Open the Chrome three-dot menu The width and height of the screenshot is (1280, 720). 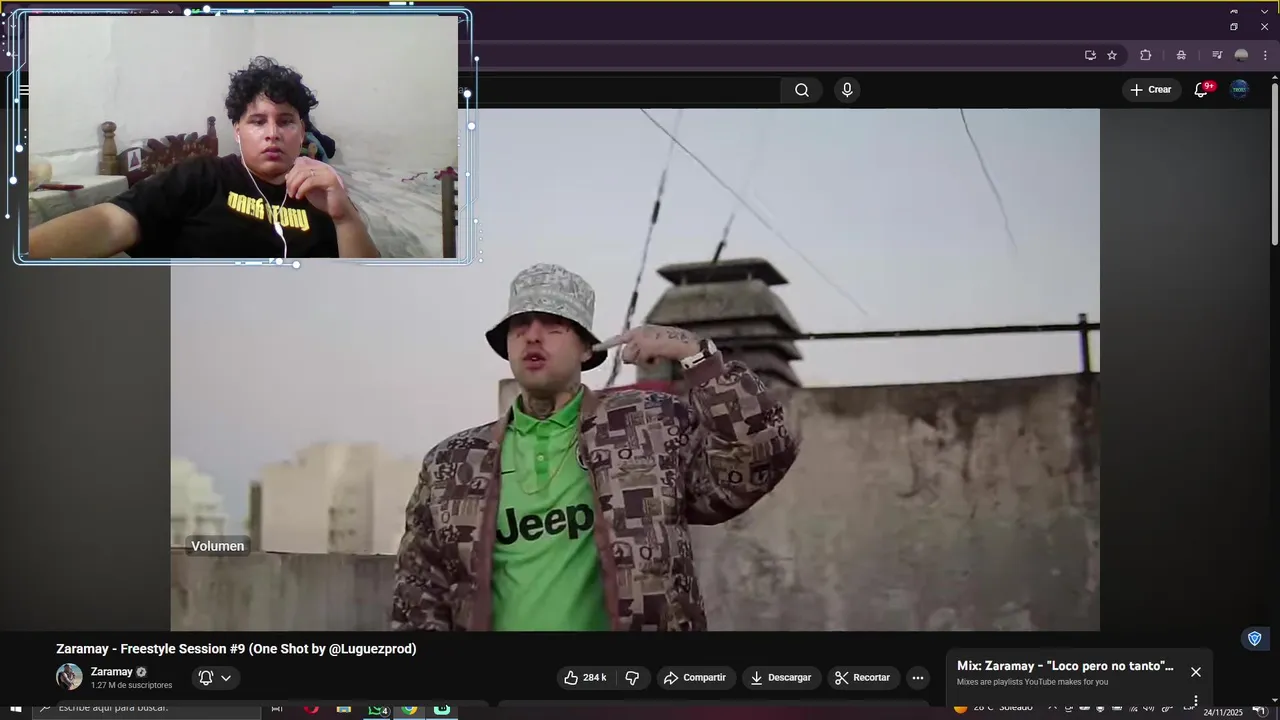(1265, 55)
